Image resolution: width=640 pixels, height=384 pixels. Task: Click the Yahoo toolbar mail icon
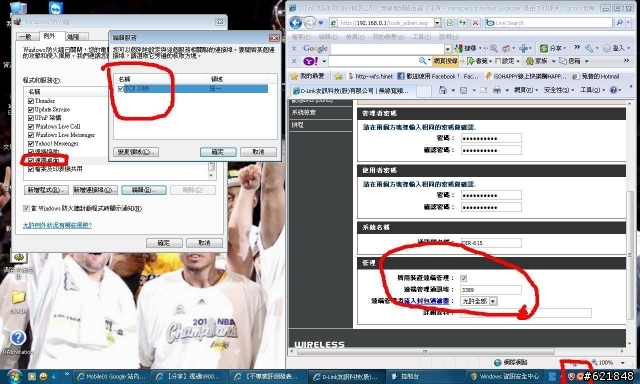pyautogui.click(x=563, y=61)
